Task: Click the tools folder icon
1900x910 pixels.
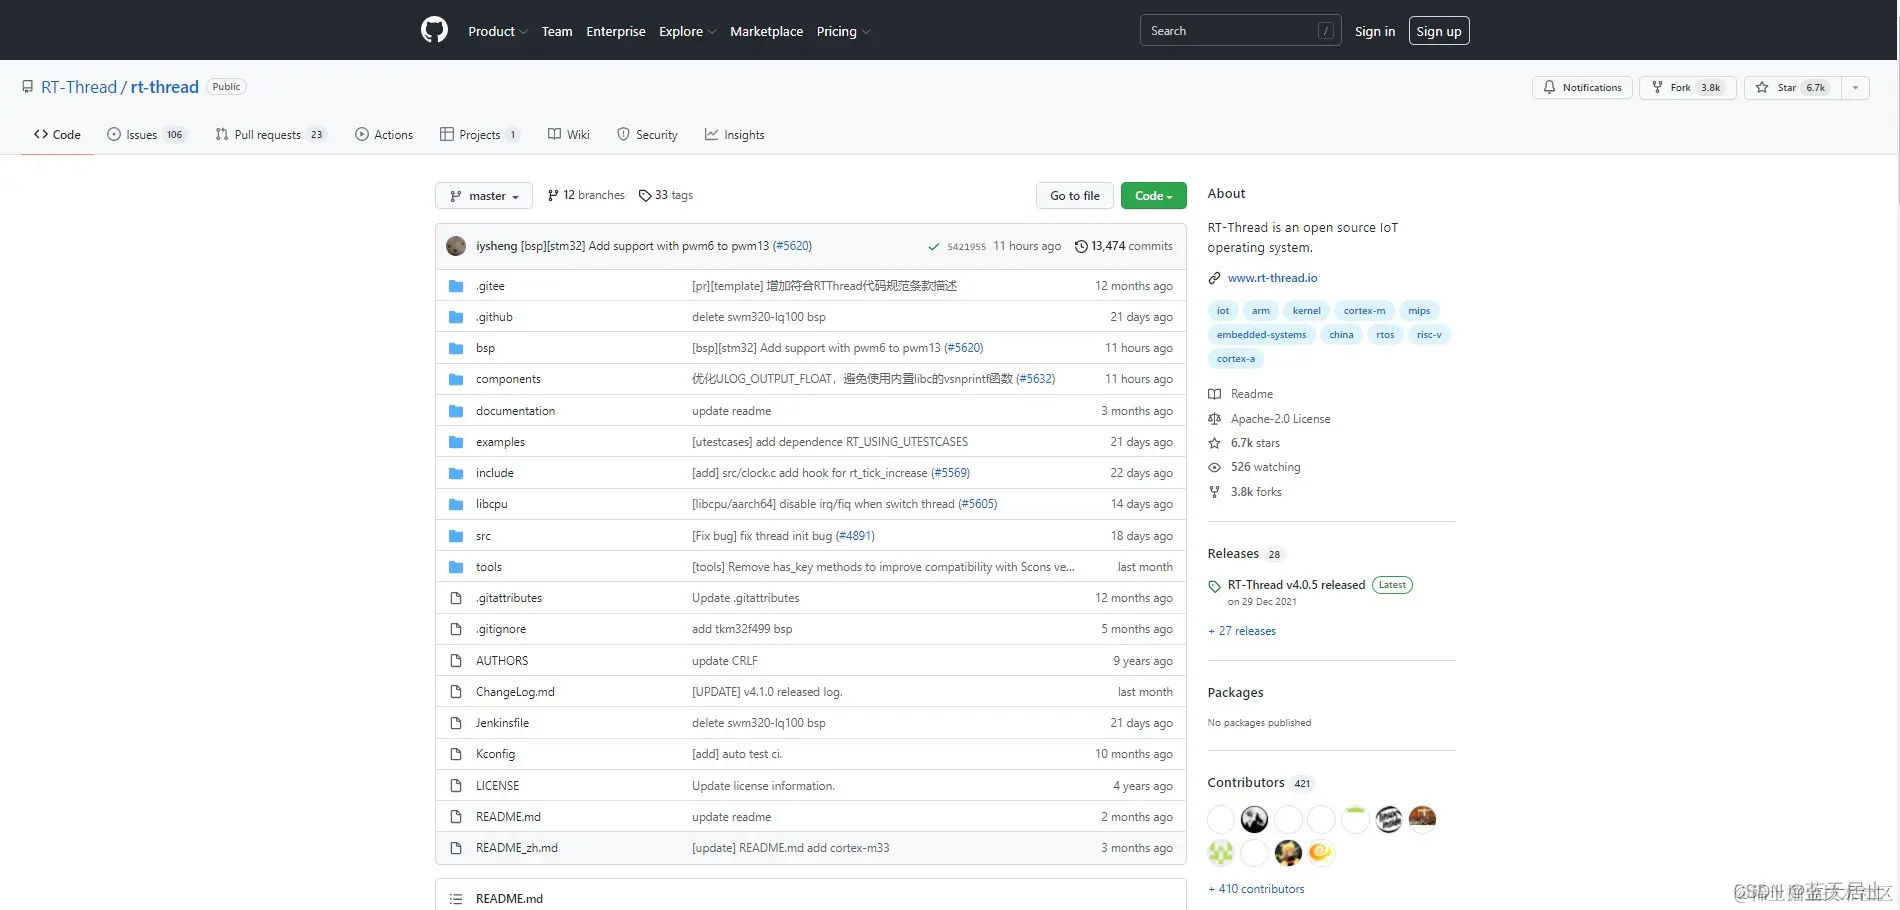Action: 456,567
